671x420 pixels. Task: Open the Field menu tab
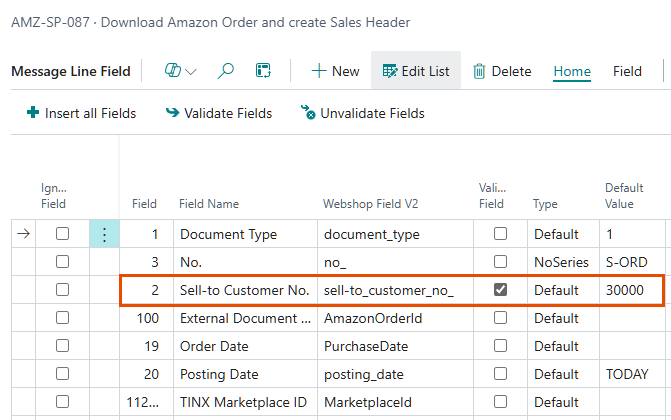point(627,71)
